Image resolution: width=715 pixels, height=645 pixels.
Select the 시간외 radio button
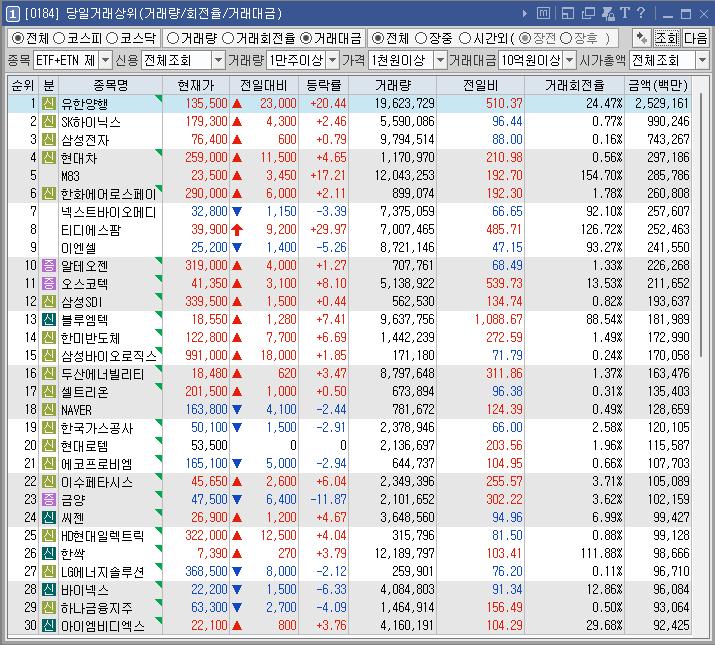point(465,38)
